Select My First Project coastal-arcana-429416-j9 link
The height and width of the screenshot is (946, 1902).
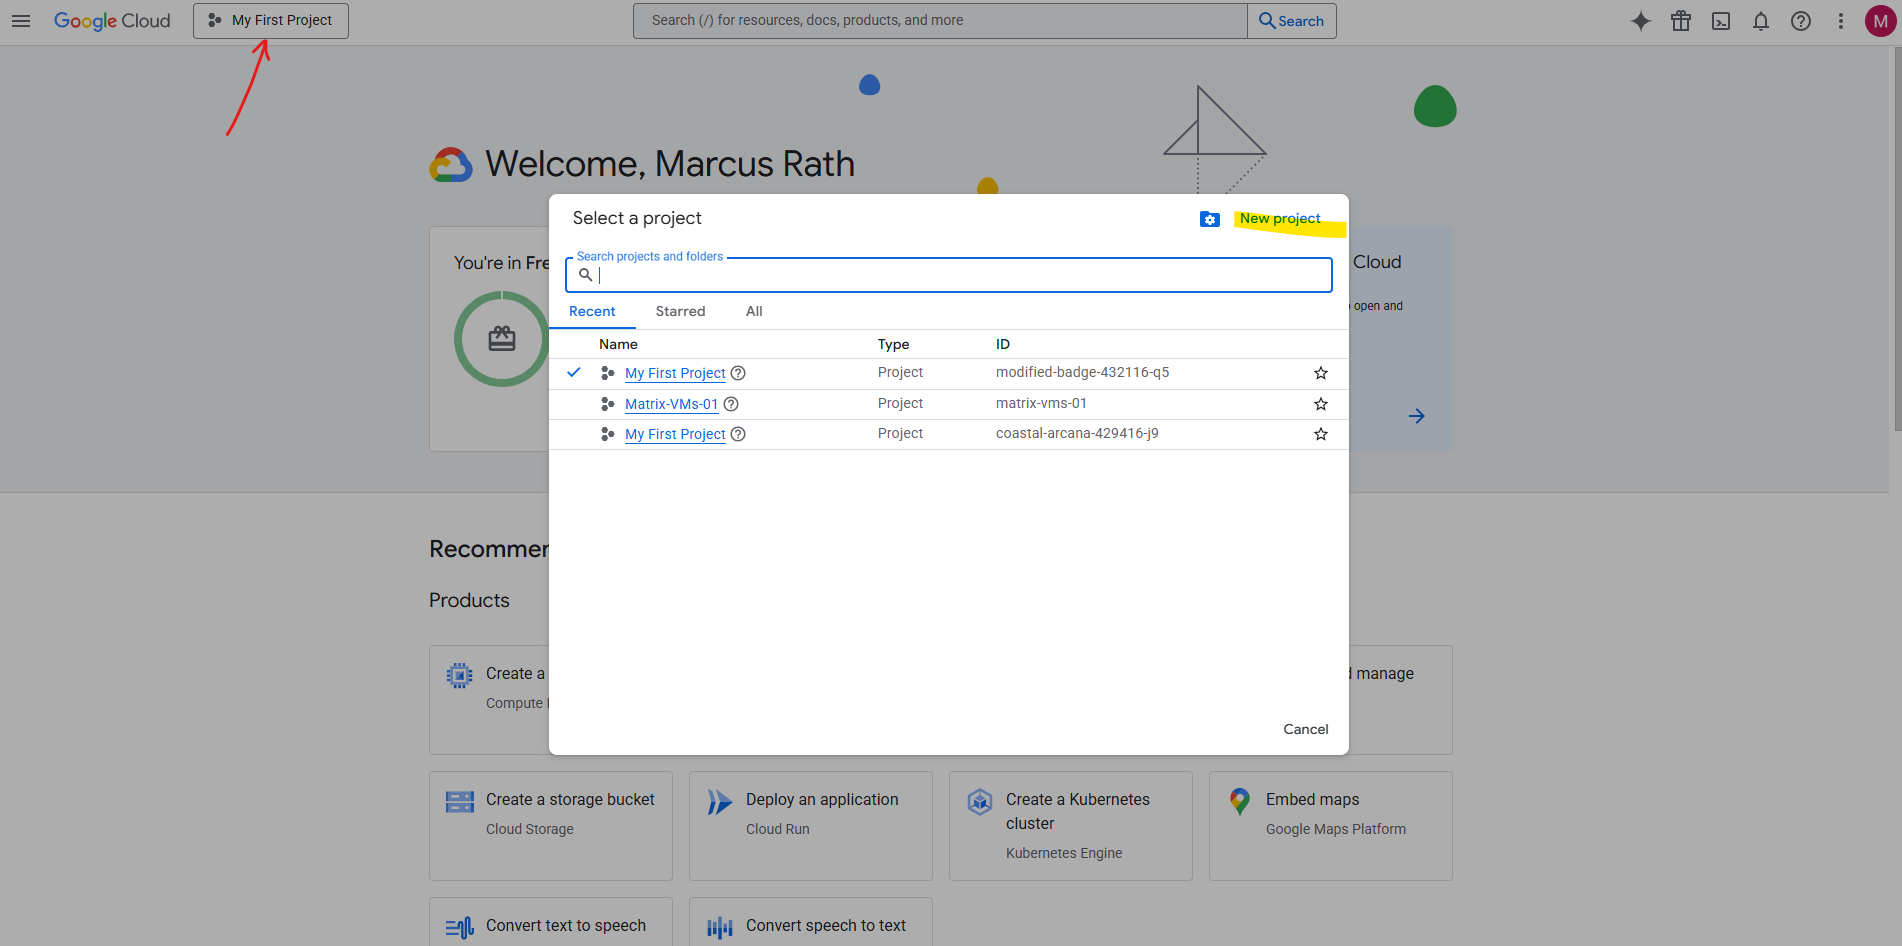(x=675, y=434)
